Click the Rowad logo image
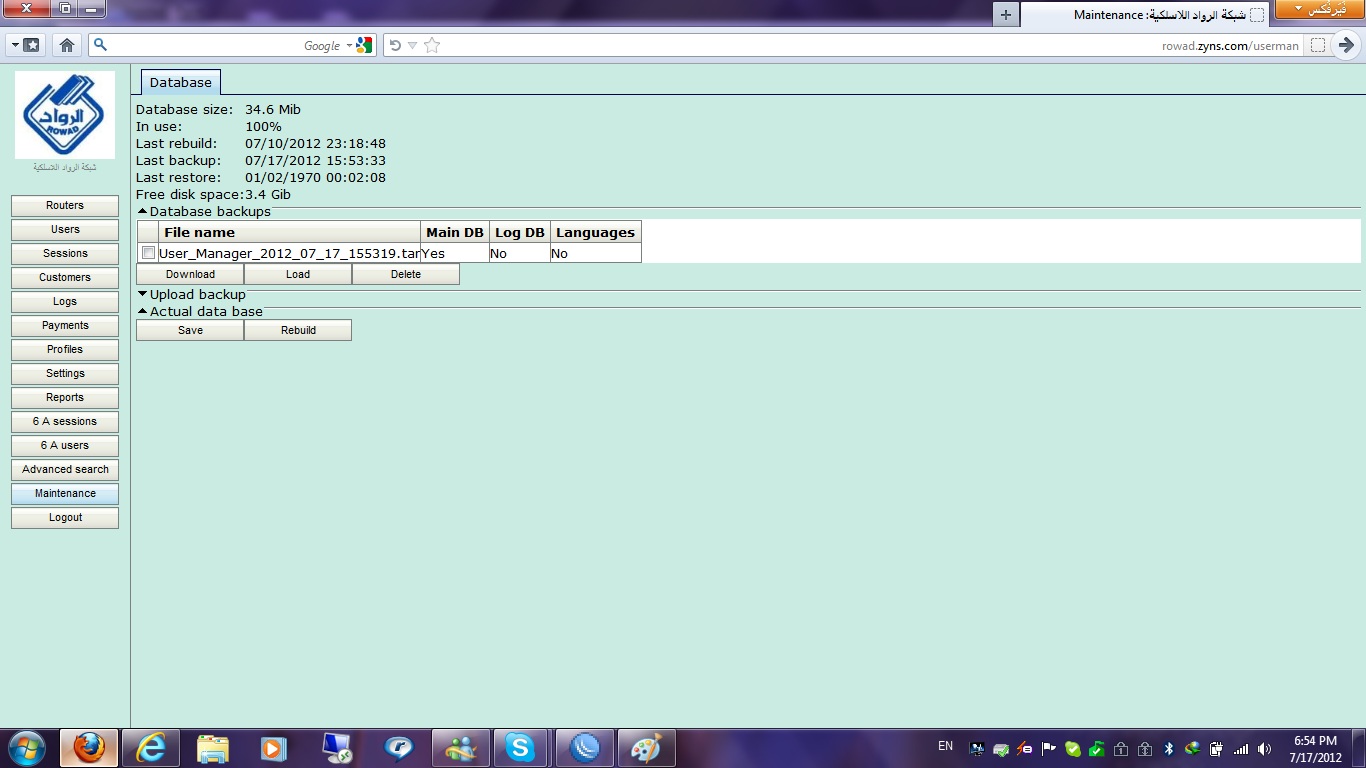 coord(65,115)
